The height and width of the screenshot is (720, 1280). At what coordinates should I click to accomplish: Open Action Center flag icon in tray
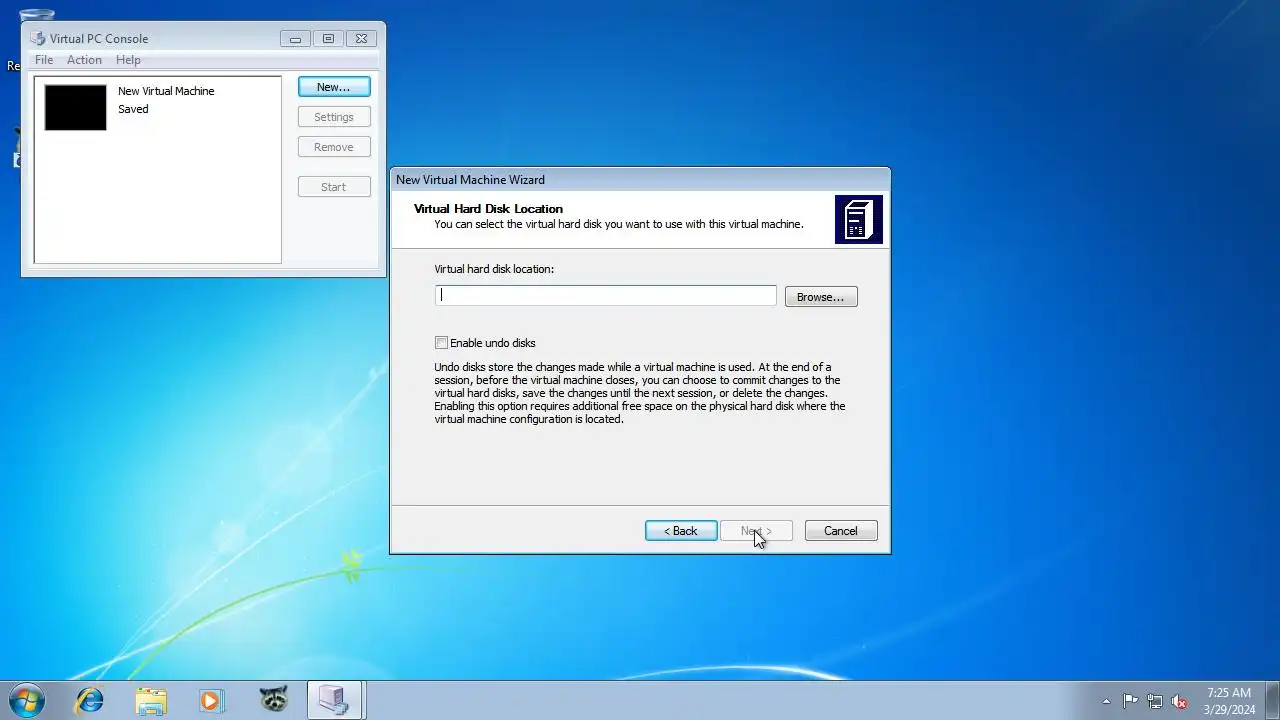click(x=1130, y=701)
